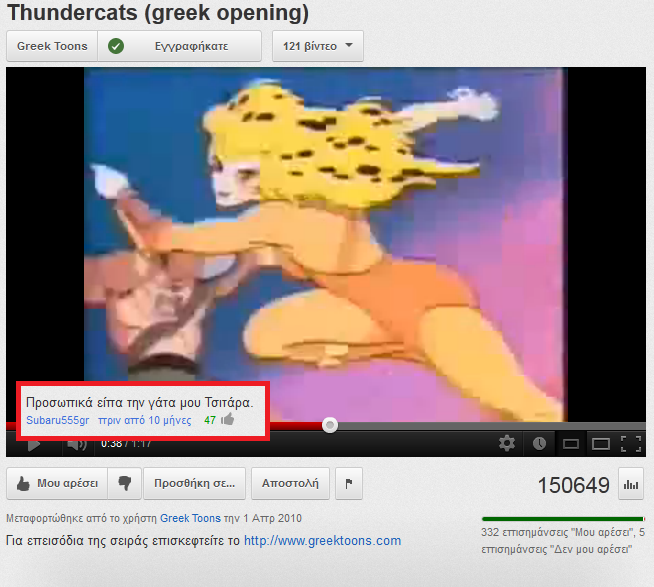Viewport: 654px width, 587px height.
Task: Click the video progress scrubber handle
Action: (330, 425)
